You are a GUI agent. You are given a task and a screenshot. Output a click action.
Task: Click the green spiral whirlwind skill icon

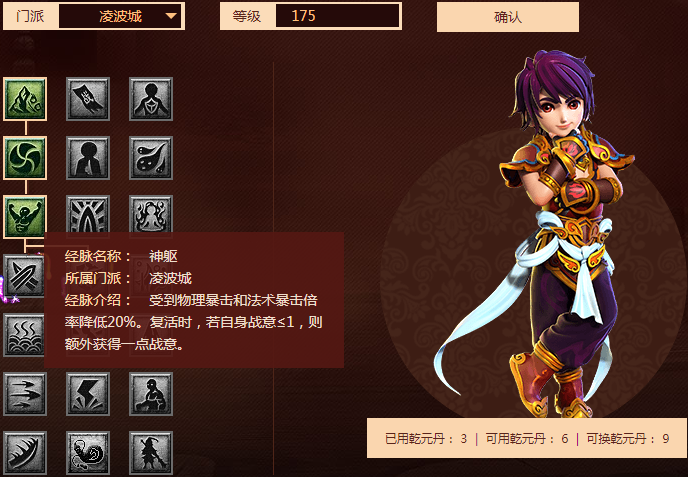(x=25, y=158)
